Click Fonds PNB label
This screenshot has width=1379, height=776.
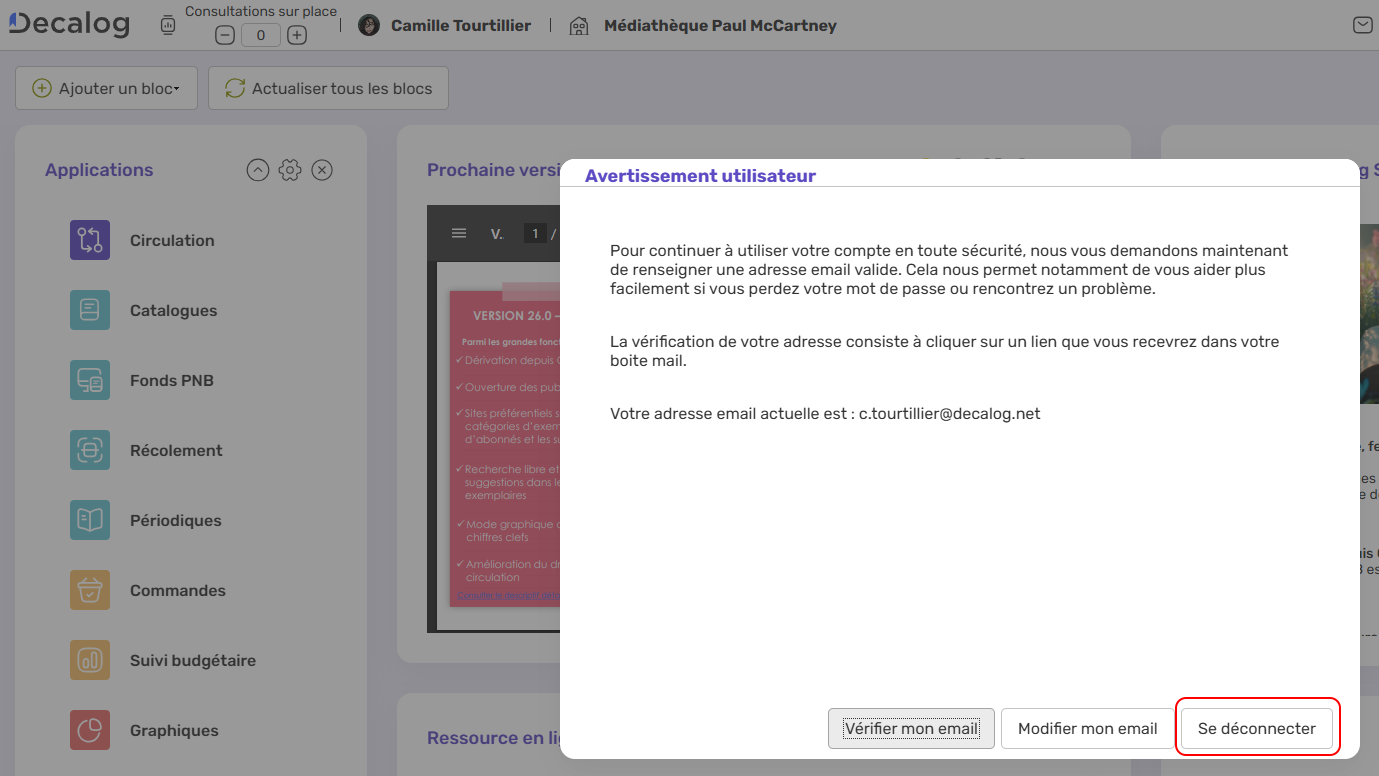[172, 380]
